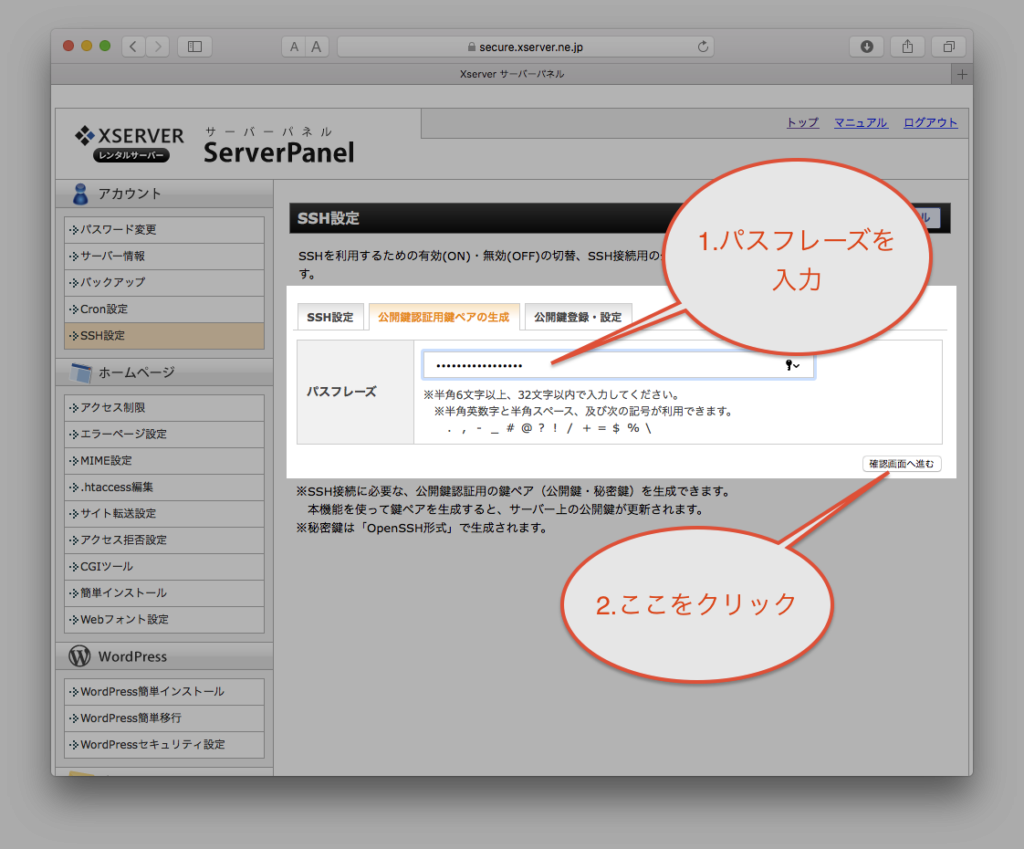
Task: Click the ServerPanel title text
Action: [x=279, y=153]
